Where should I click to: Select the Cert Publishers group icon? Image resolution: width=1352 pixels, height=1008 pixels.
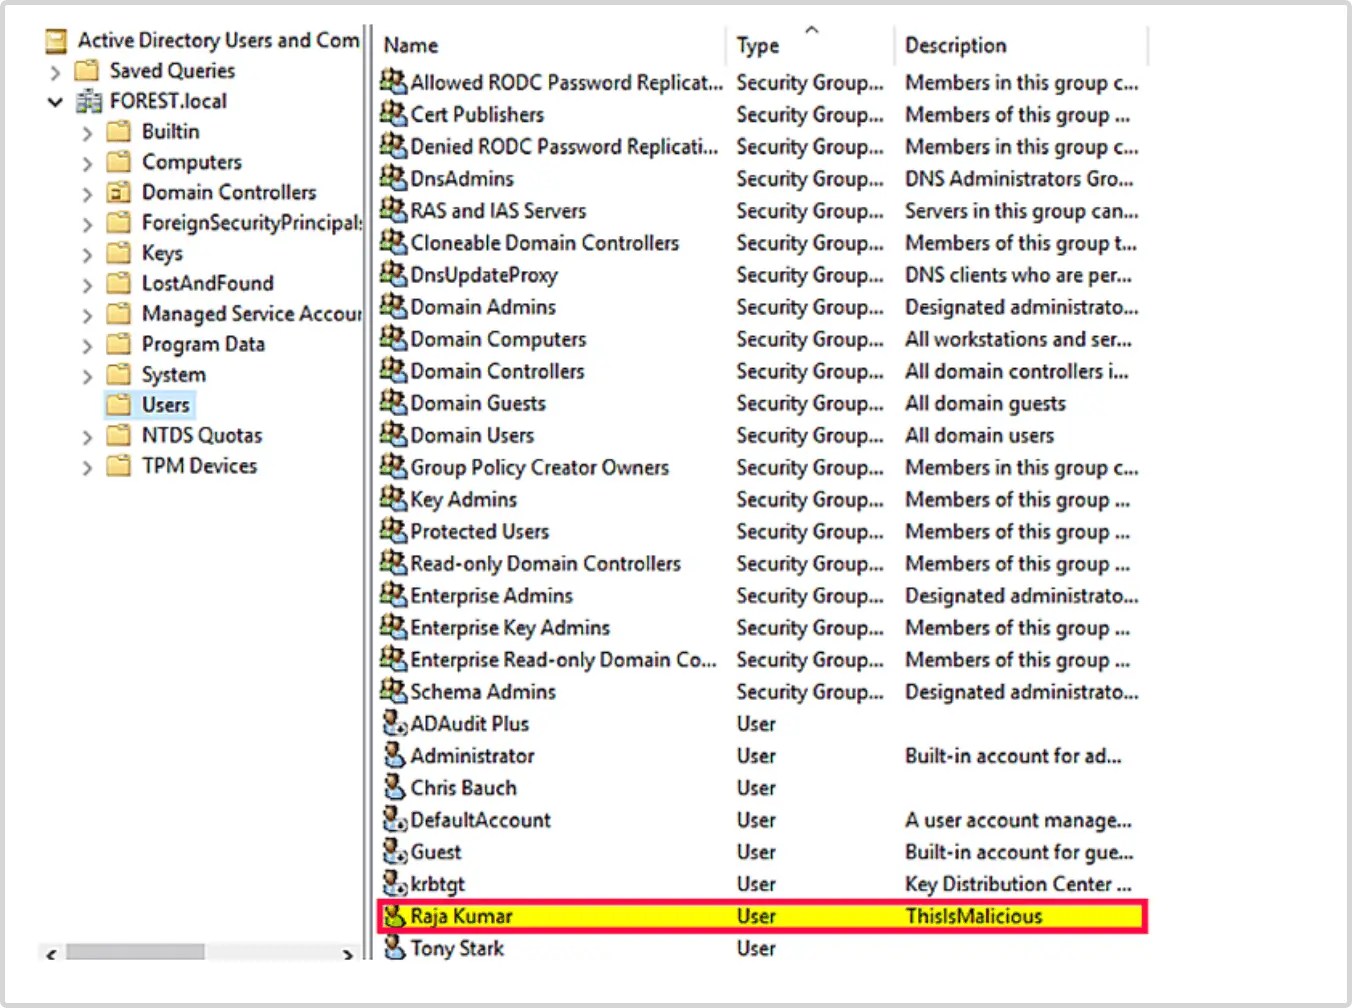tap(393, 113)
